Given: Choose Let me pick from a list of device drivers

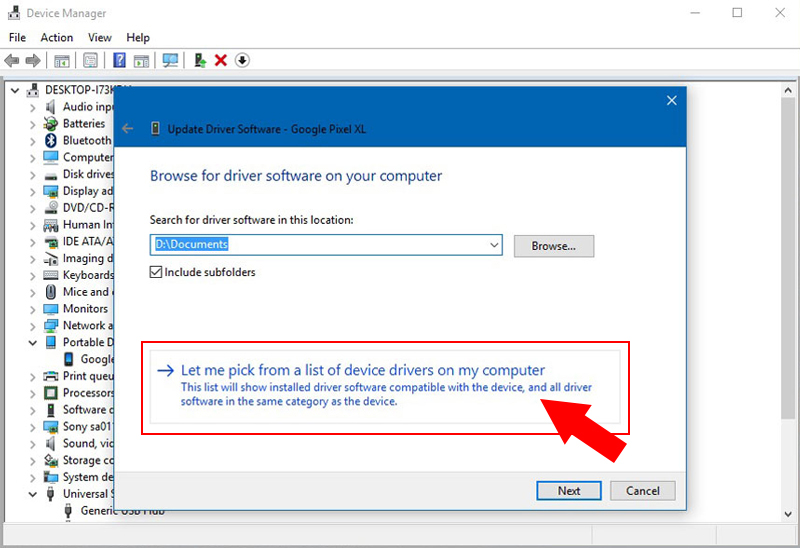Looking at the screenshot, I should tap(385, 386).
